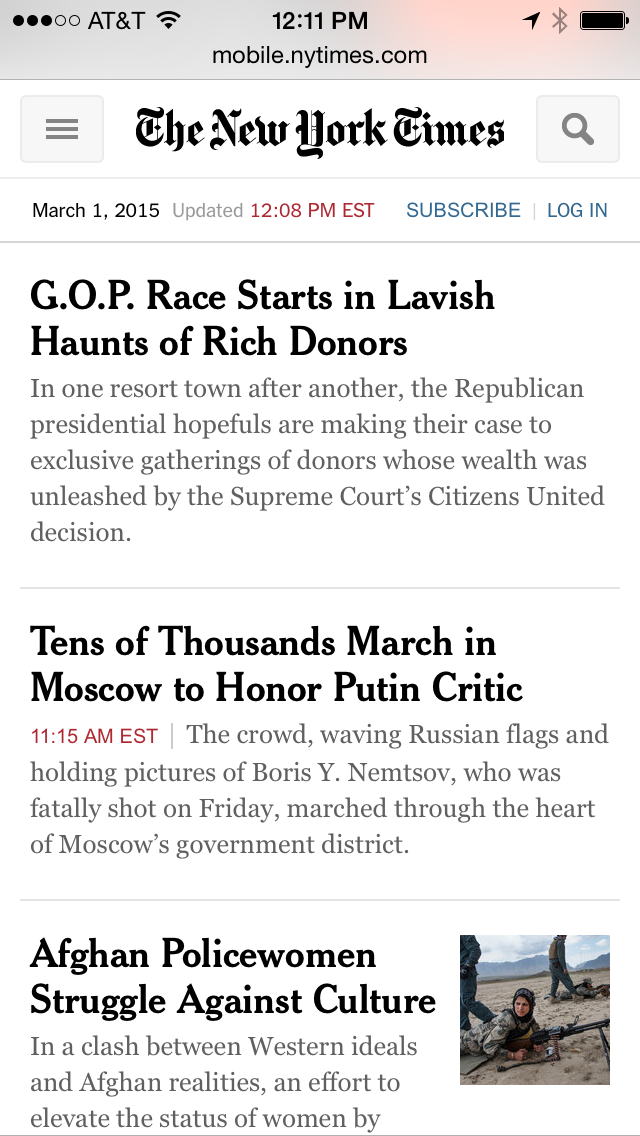
Task: Tap the location services arrow icon
Action: click(x=531, y=20)
